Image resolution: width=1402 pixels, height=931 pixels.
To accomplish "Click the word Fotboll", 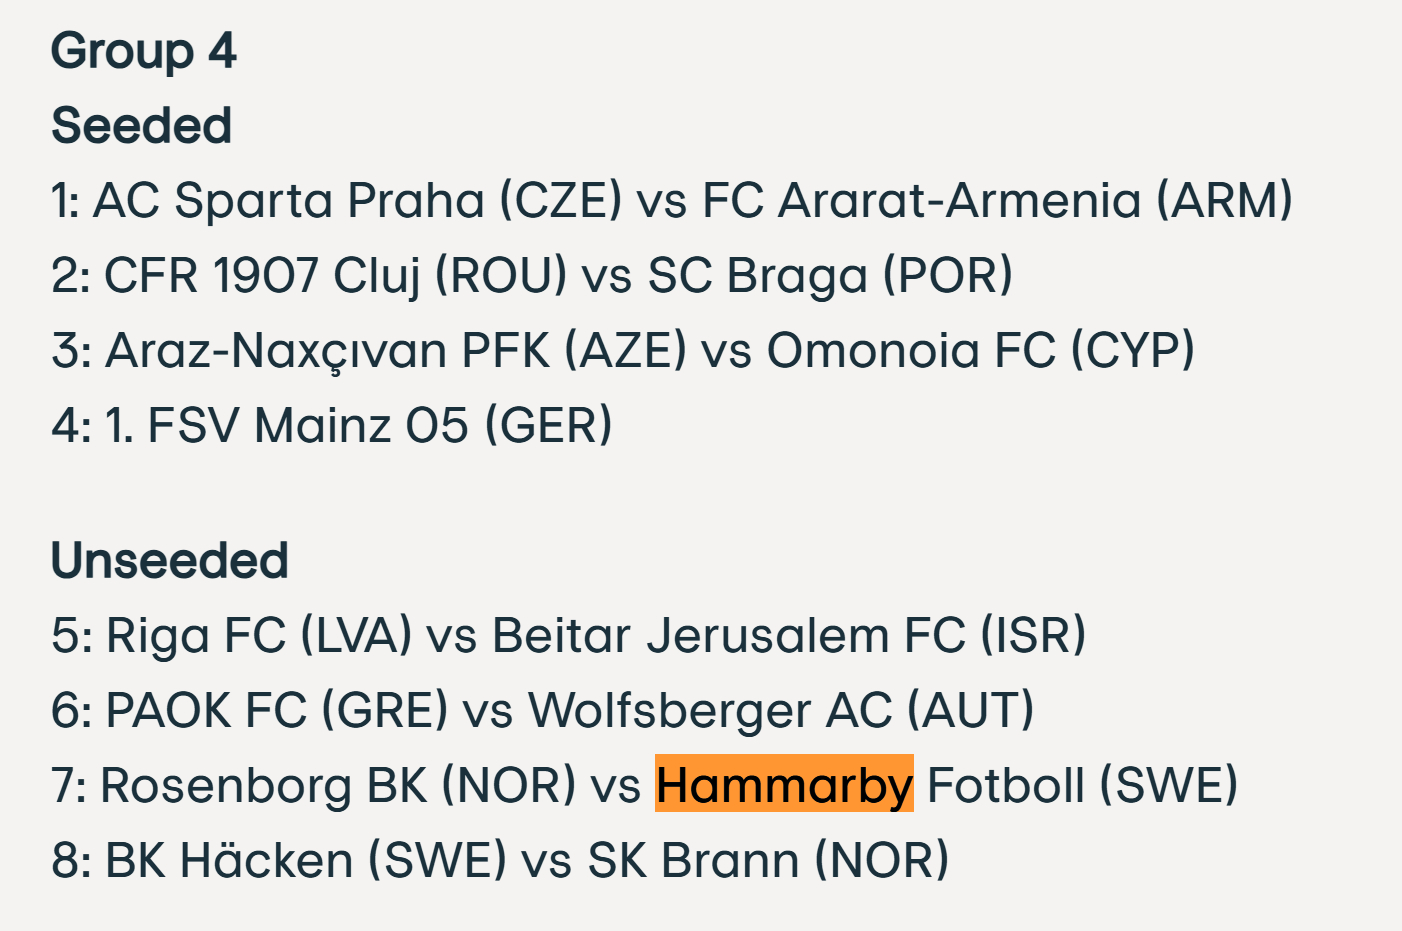I will [x=1005, y=785].
